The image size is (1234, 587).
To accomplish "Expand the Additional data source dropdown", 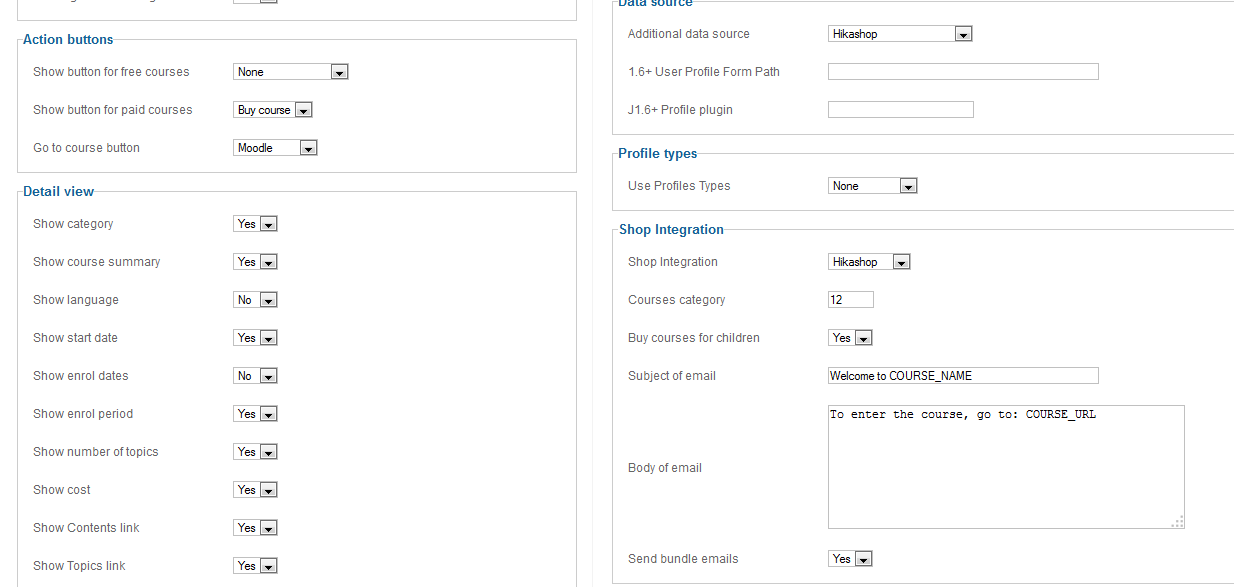I will click(900, 34).
